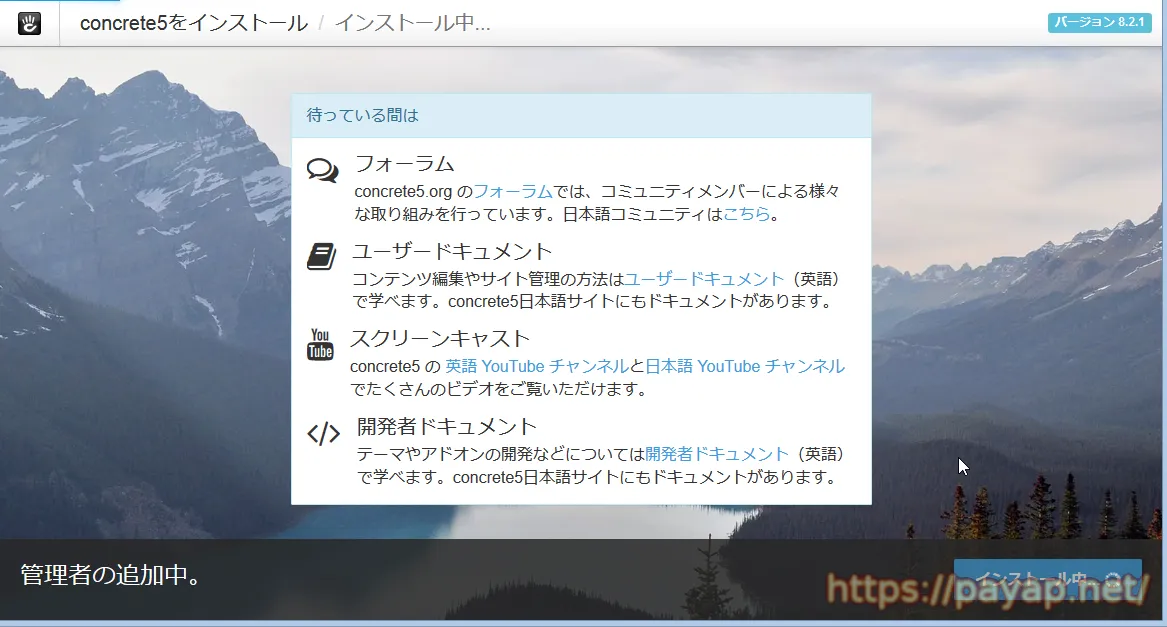Click the concrete5をインストール title
The image size is (1167, 627).
[x=194, y=23]
